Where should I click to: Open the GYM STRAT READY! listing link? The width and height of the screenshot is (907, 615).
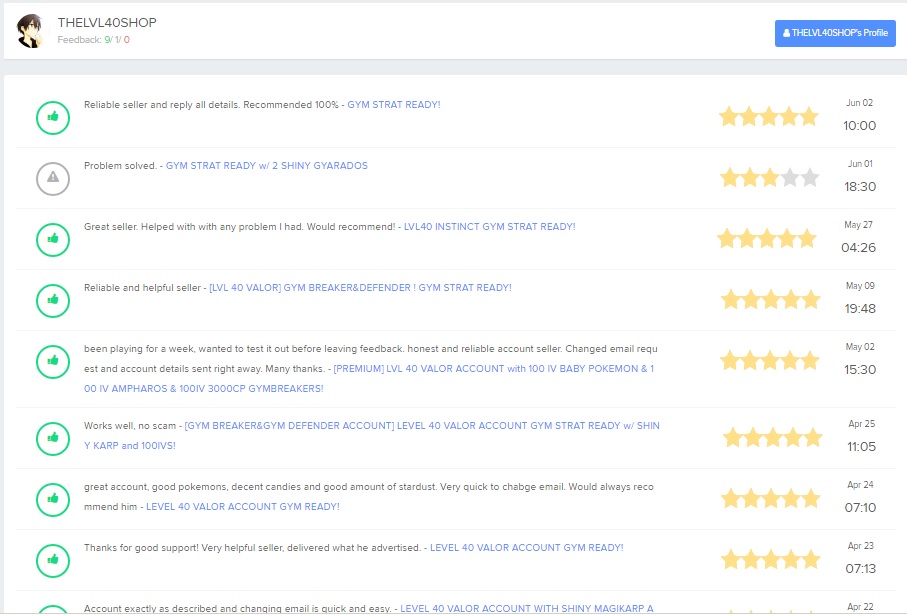point(394,105)
